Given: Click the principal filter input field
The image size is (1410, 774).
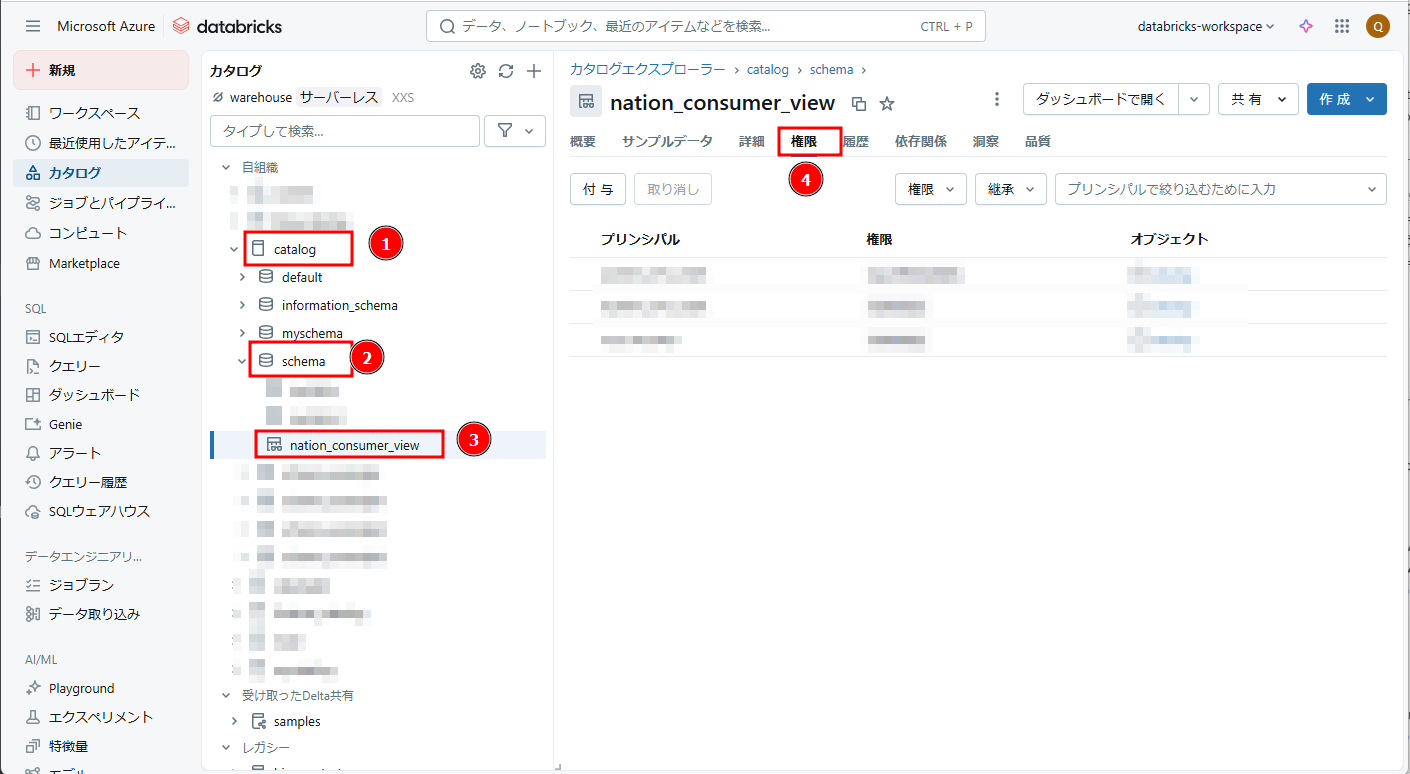Looking at the screenshot, I should point(1210,189).
